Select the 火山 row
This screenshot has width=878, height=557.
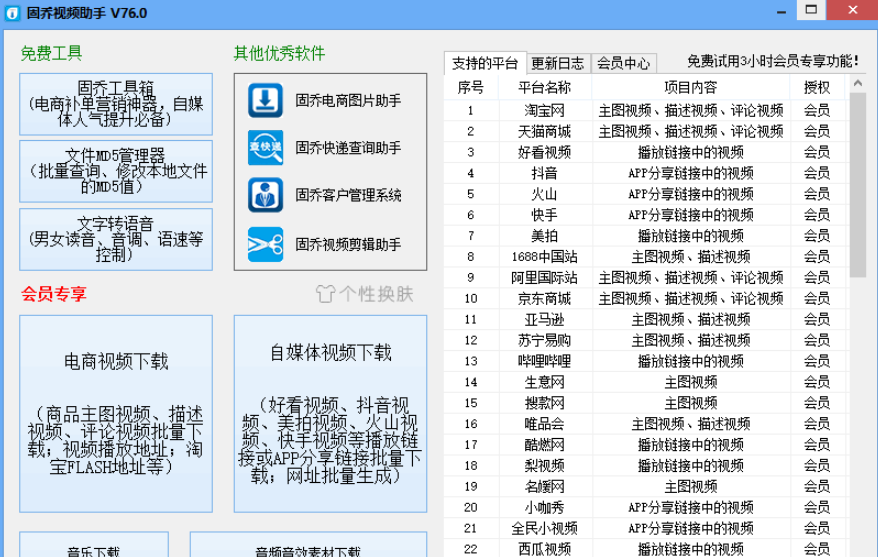coord(647,194)
